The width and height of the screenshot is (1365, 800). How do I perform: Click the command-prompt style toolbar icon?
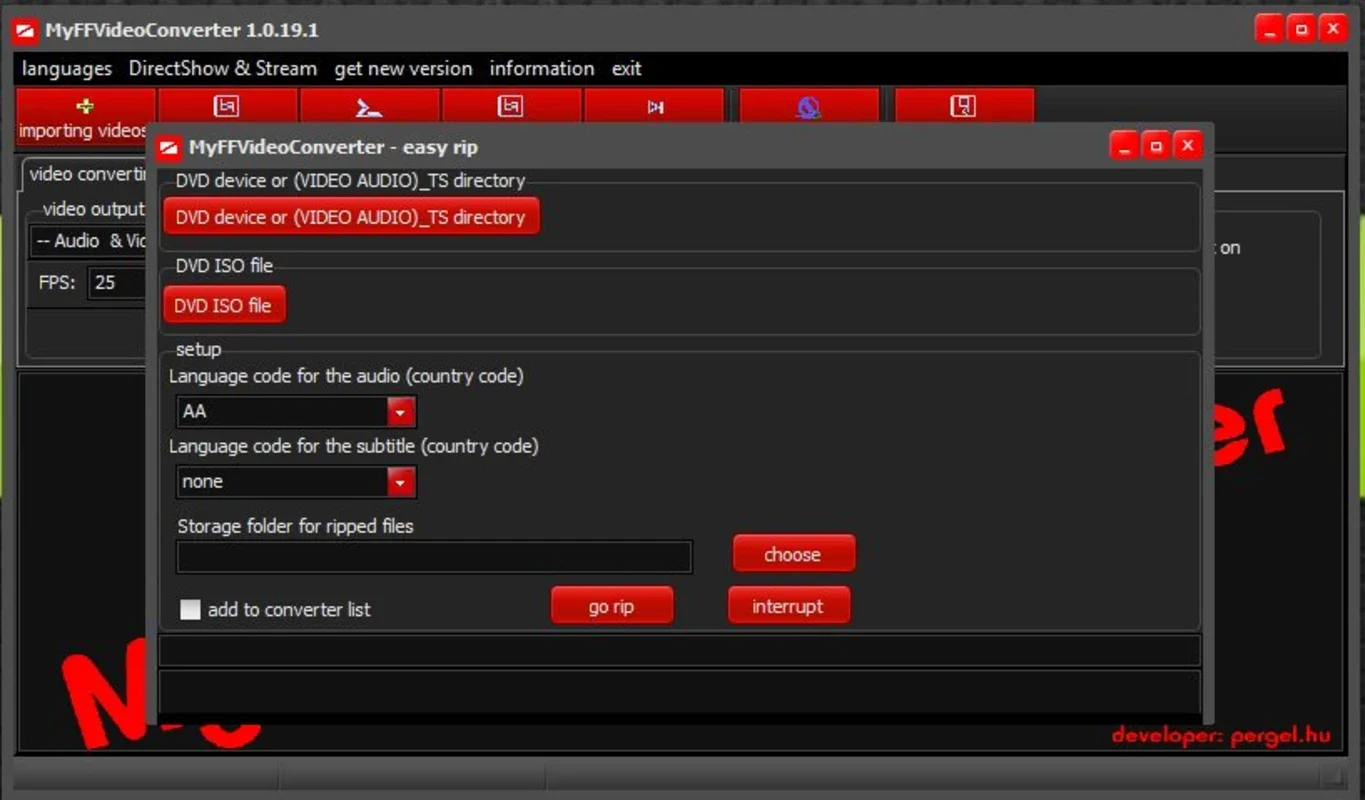tap(370, 106)
